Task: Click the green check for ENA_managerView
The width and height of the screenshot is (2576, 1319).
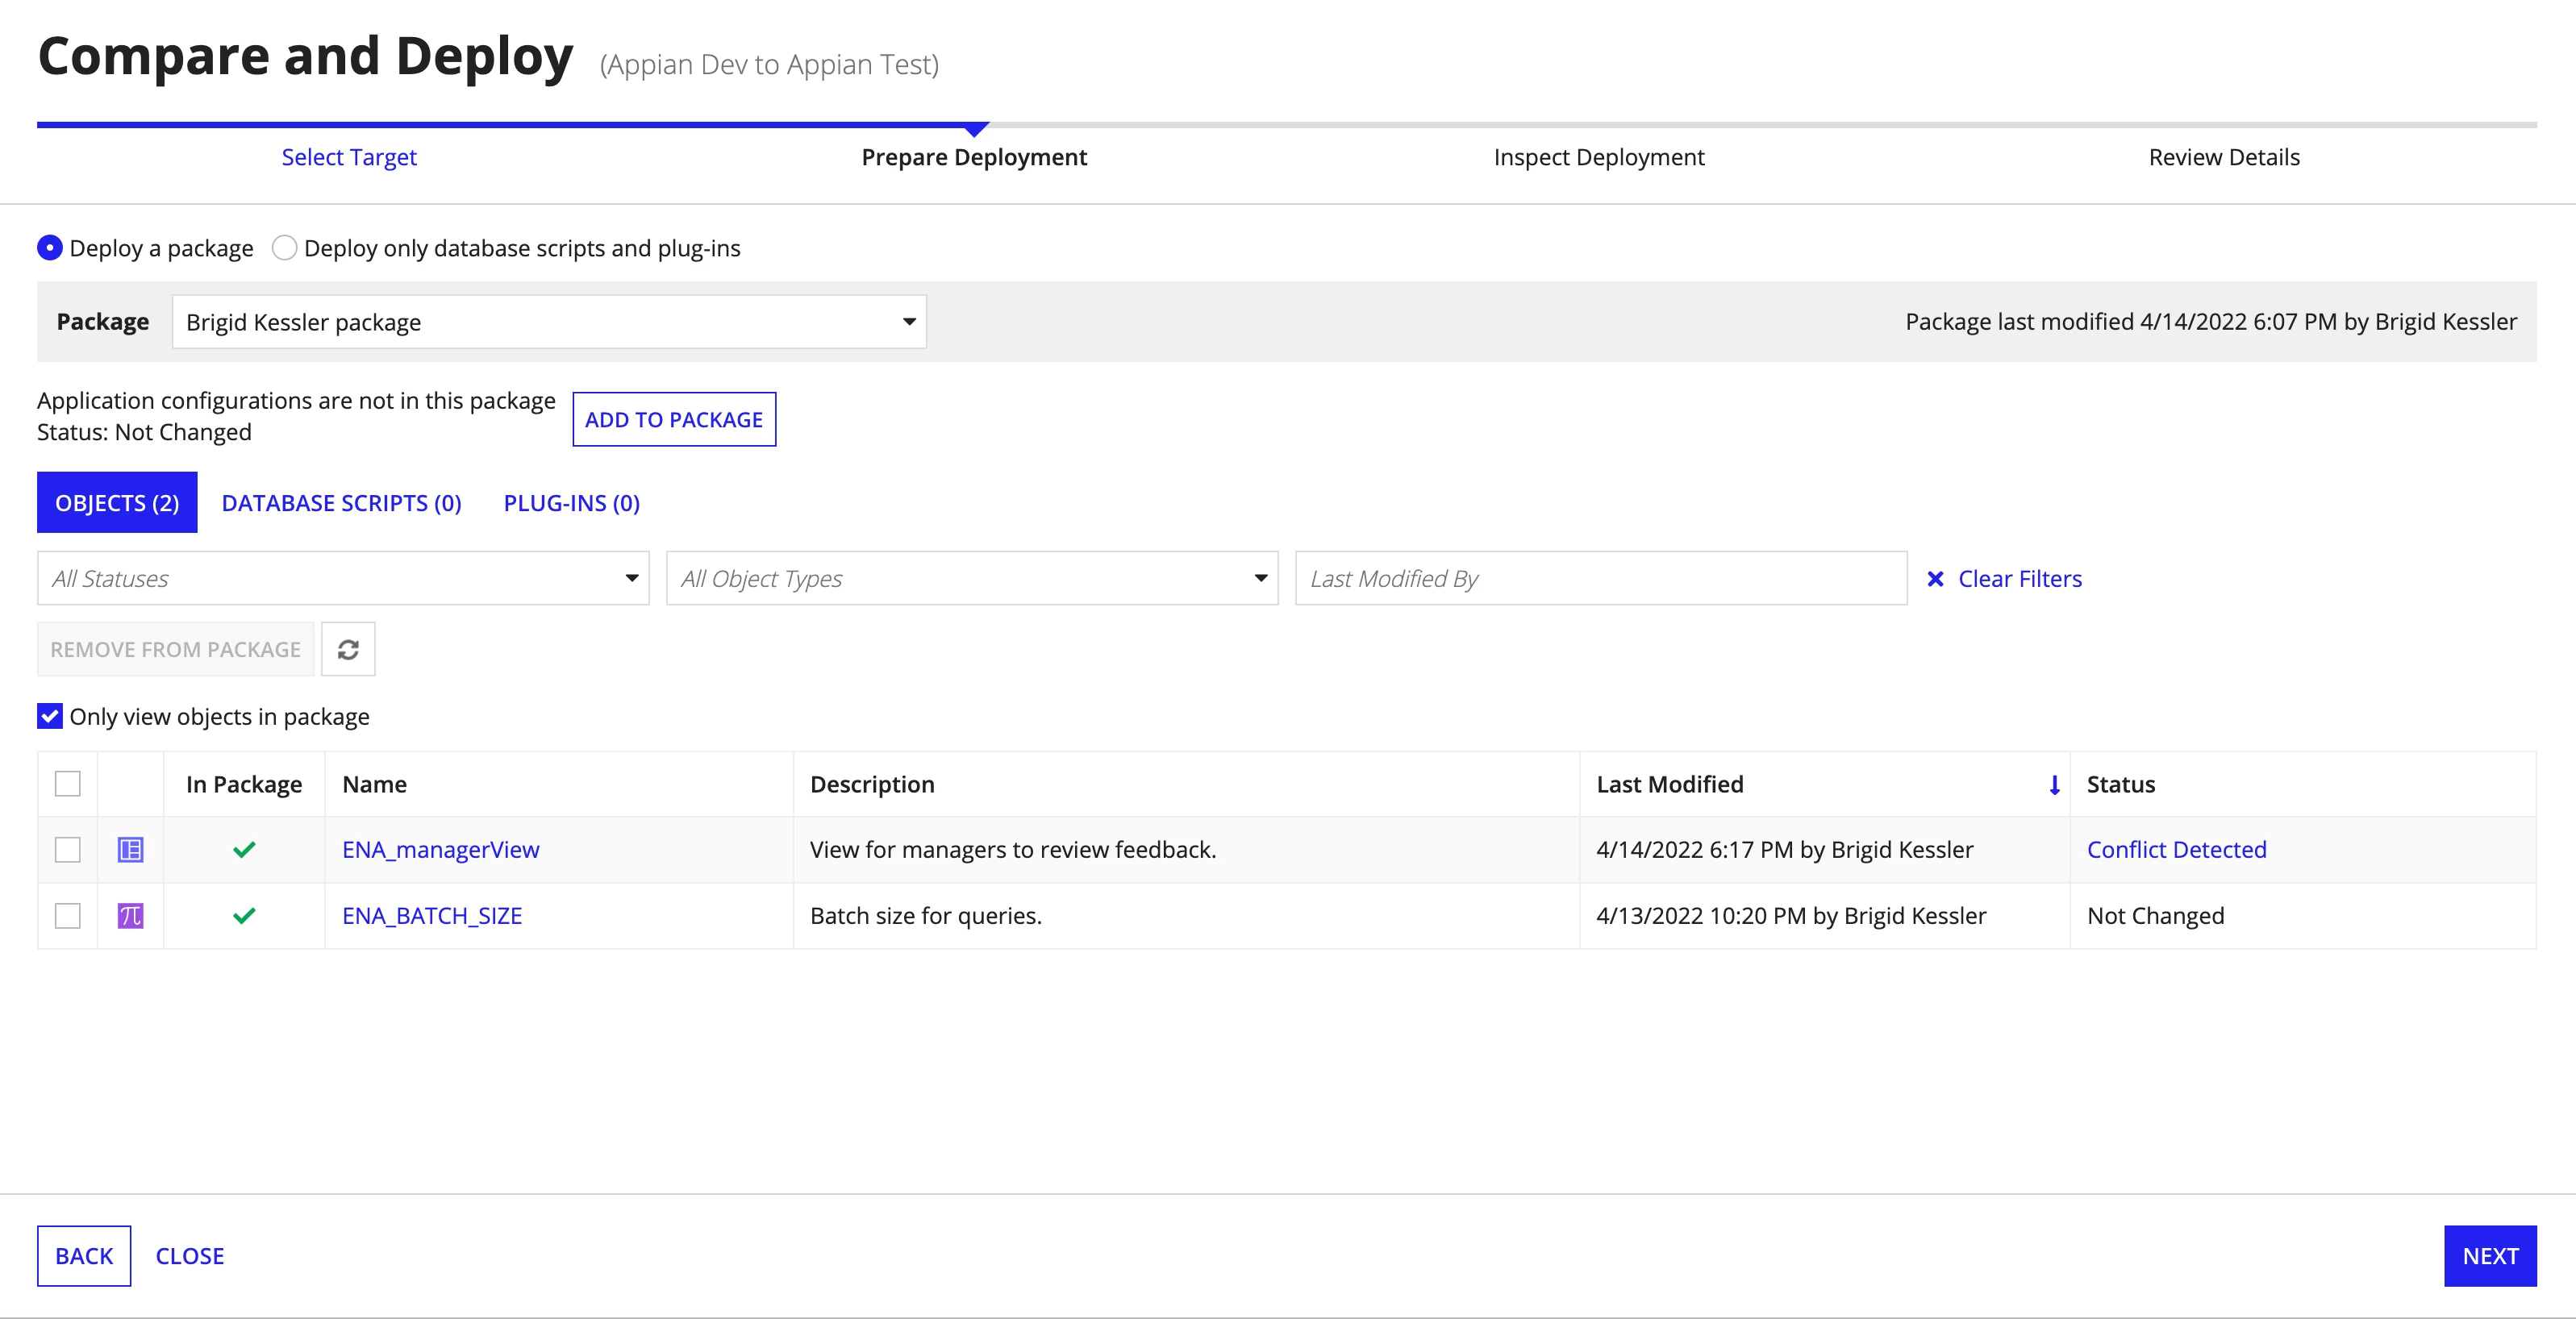Action: tap(244, 850)
